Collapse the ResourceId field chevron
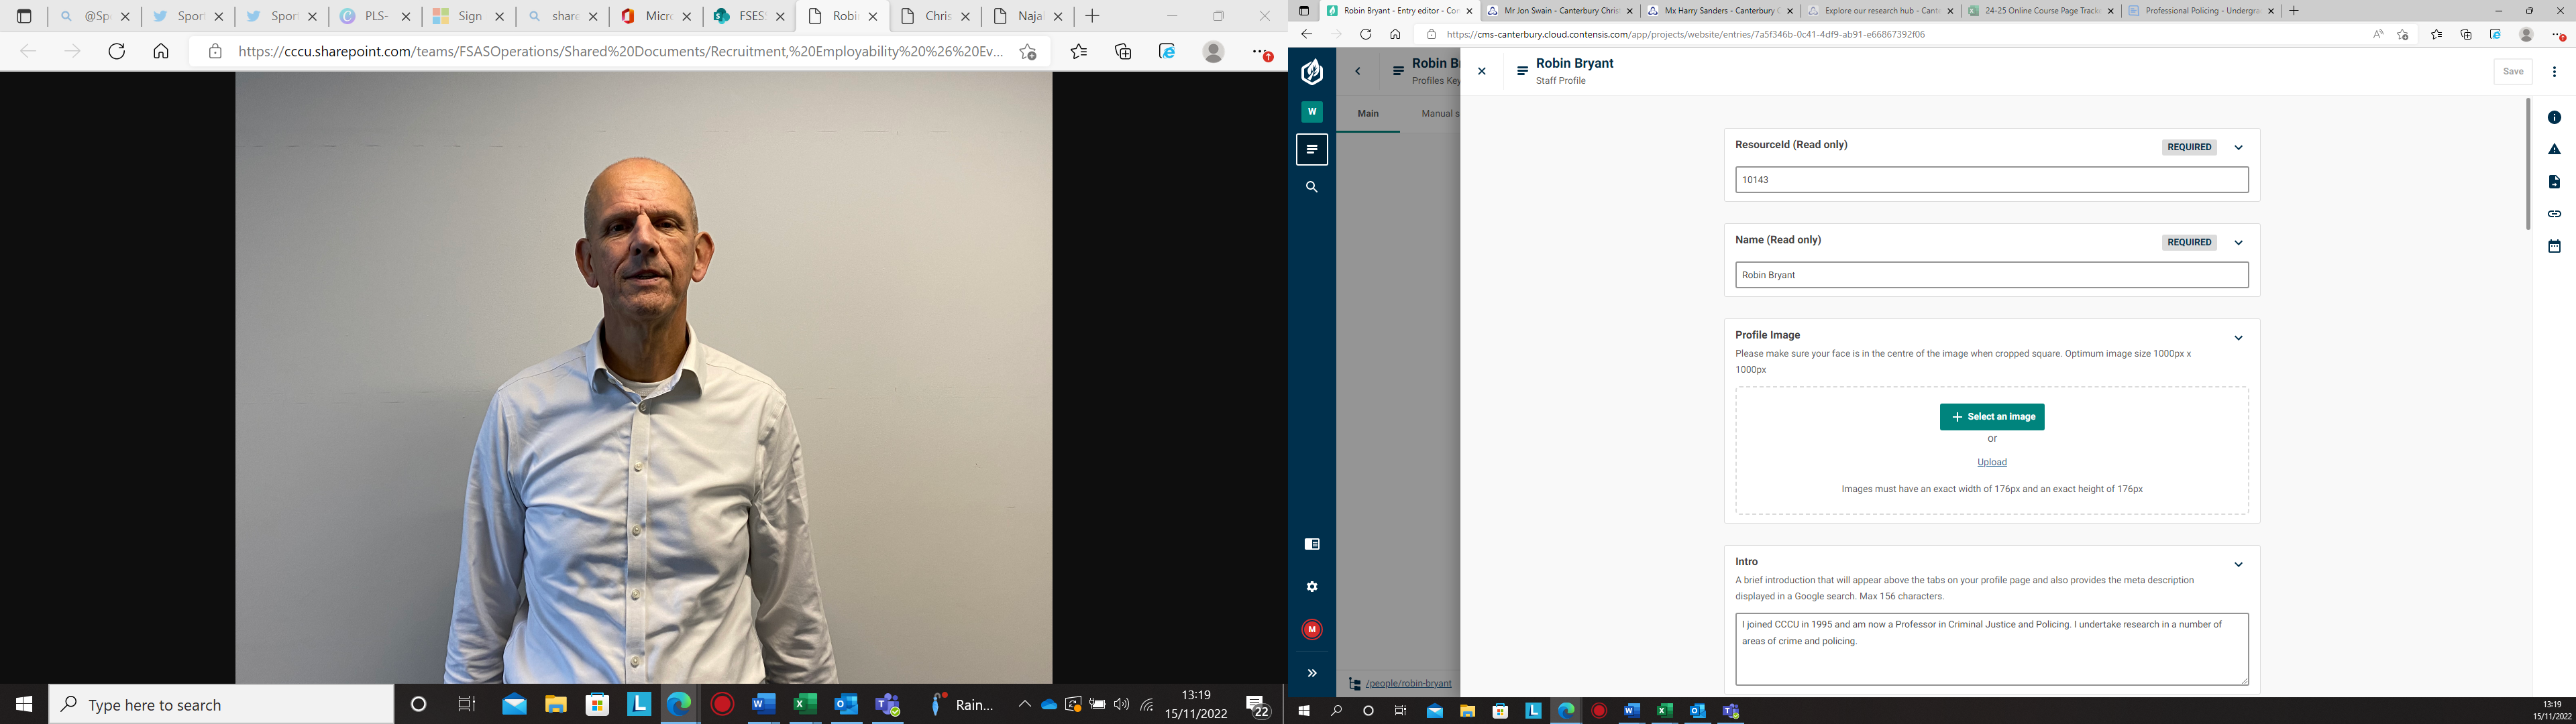Image resolution: width=2576 pixels, height=724 pixels. click(x=2238, y=147)
